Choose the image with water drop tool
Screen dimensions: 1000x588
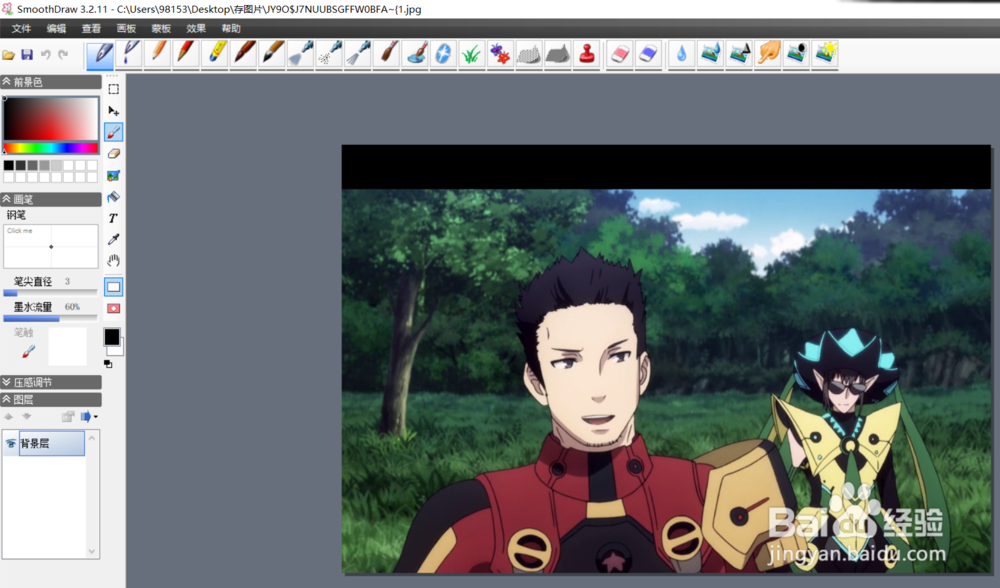click(x=710, y=54)
